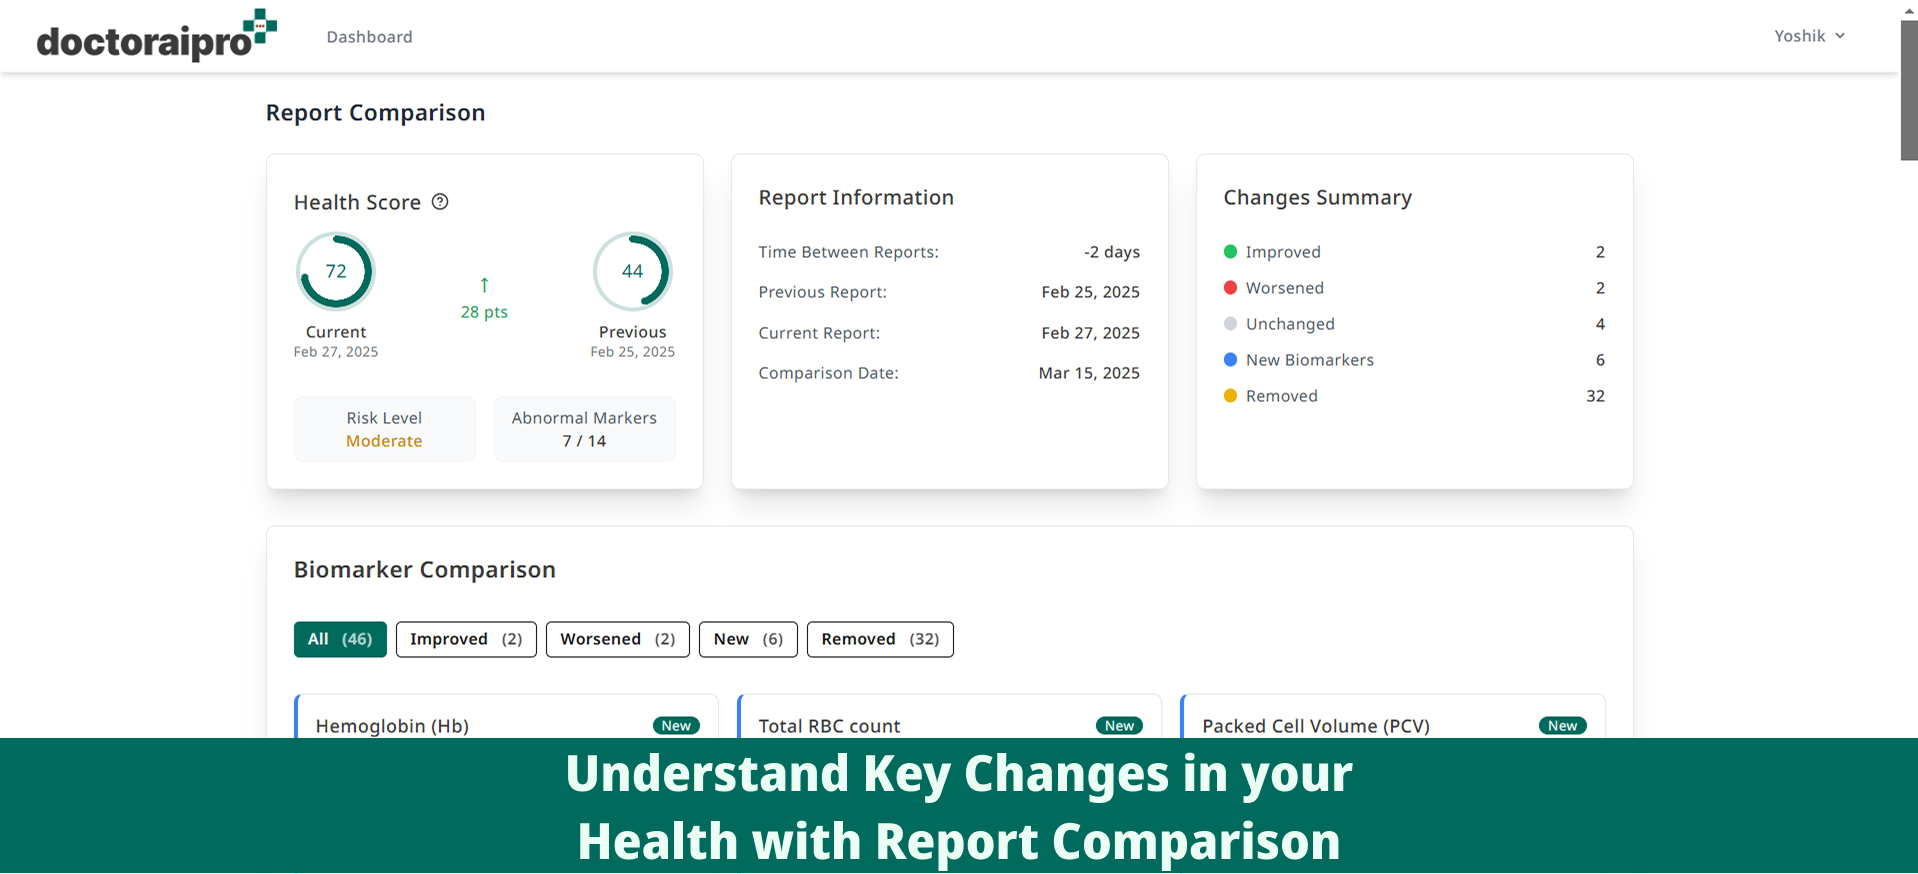Image resolution: width=1918 pixels, height=874 pixels.
Task: Select the All (46) filter tab
Action: click(340, 639)
